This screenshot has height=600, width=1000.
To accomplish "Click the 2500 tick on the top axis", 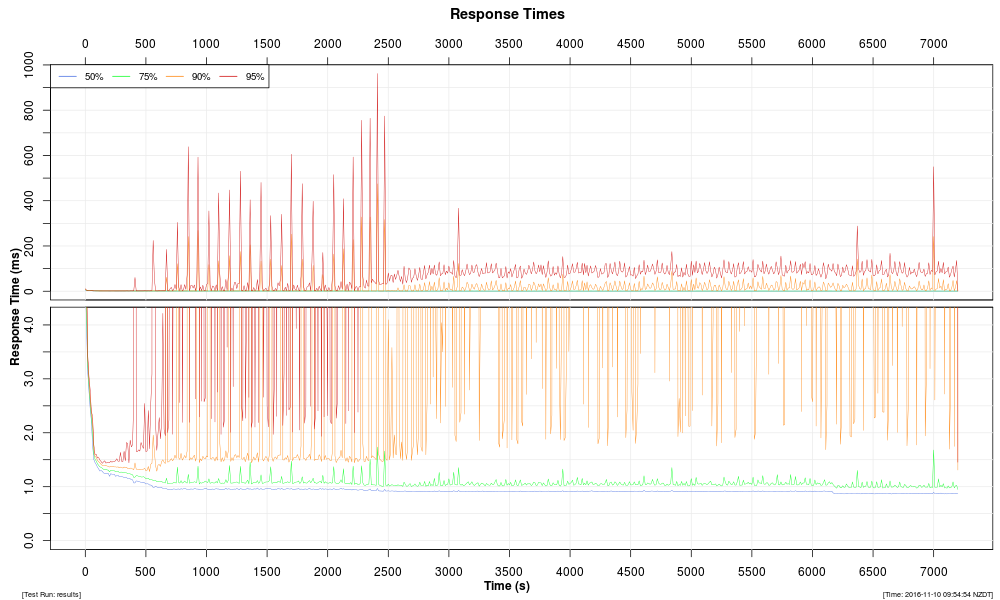I will coord(387,44).
